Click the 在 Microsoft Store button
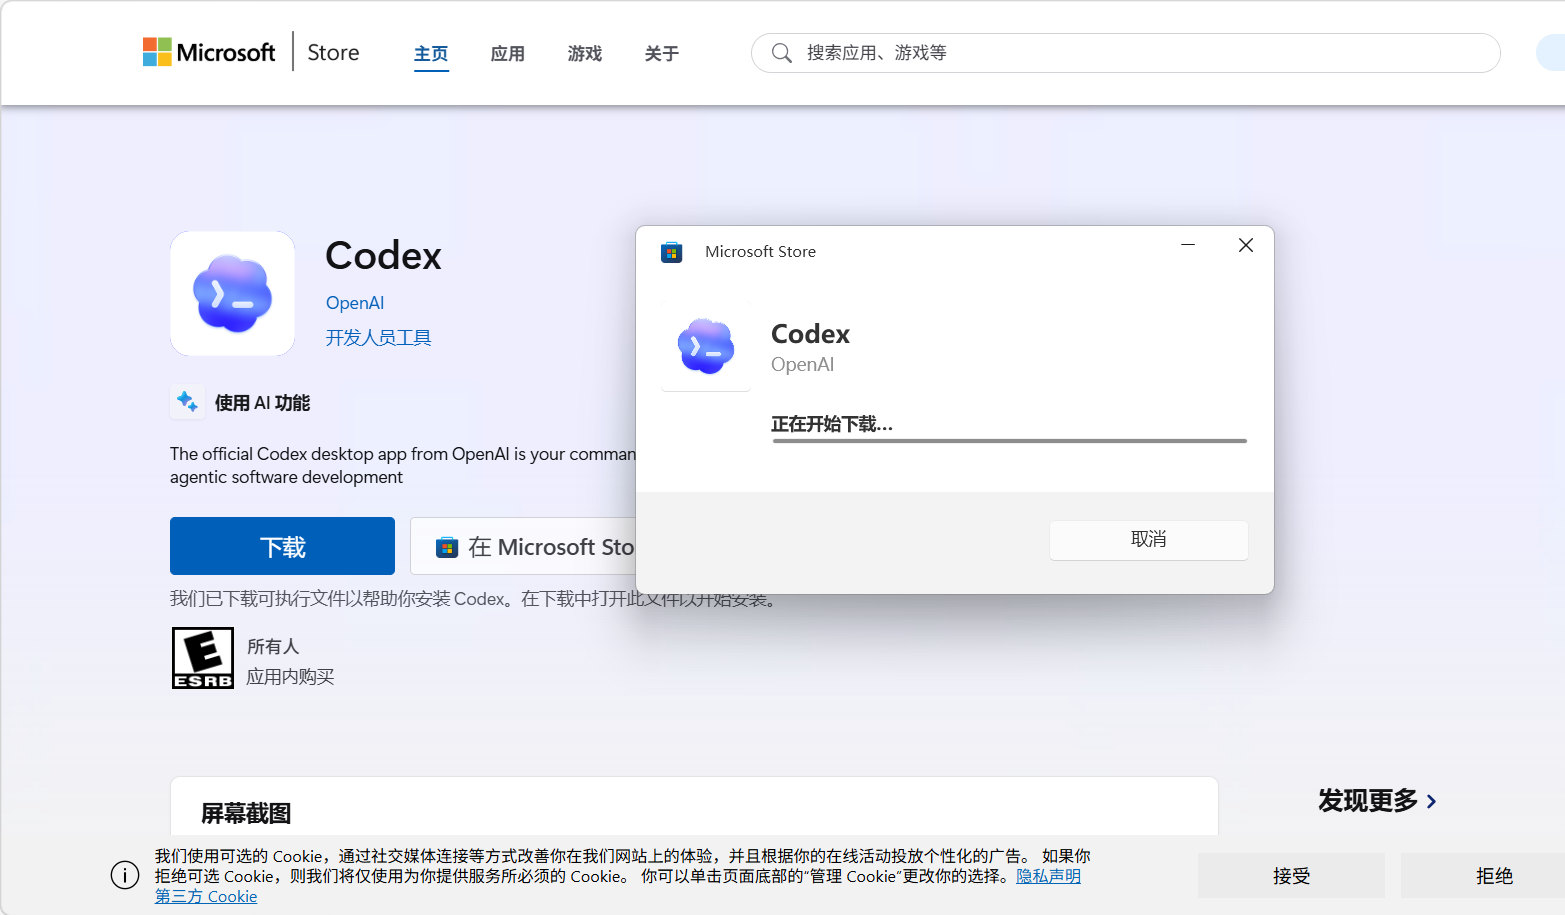Image resolution: width=1565 pixels, height=915 pixels. pos(523,547)
